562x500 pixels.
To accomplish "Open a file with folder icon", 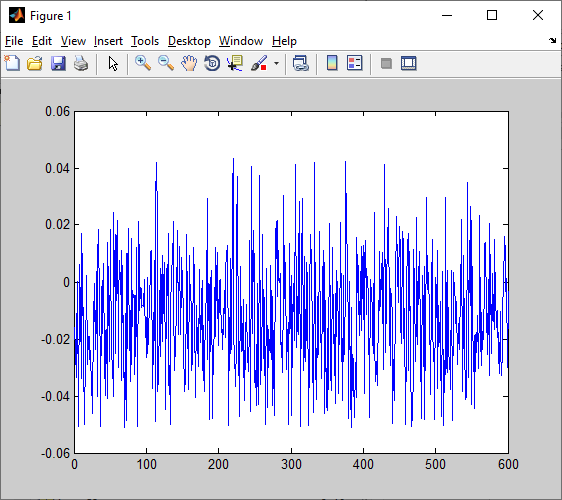I will [35, 63].
